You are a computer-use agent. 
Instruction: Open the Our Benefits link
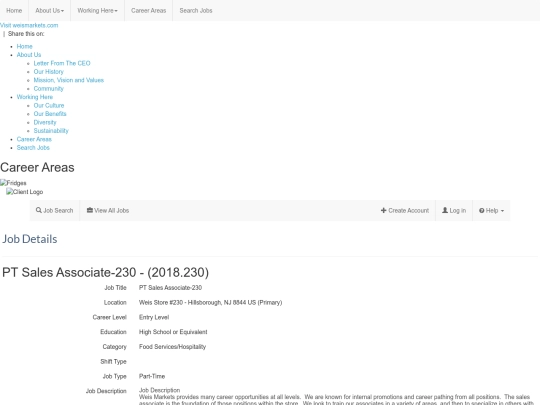[50, 114]
